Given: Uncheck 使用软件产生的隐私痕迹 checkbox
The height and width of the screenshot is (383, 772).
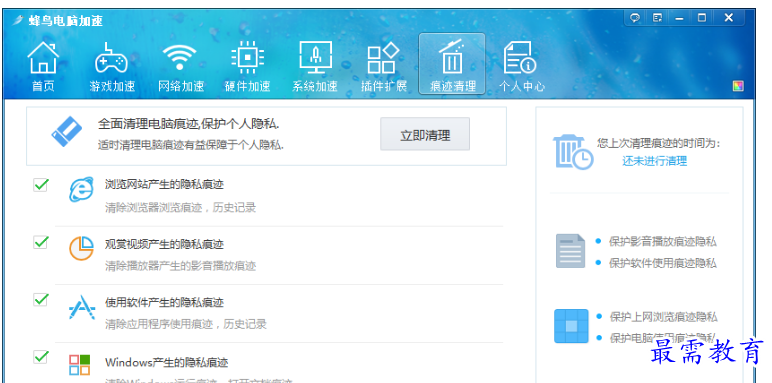Looking at the screenshot, I should (x=40, y=299).
